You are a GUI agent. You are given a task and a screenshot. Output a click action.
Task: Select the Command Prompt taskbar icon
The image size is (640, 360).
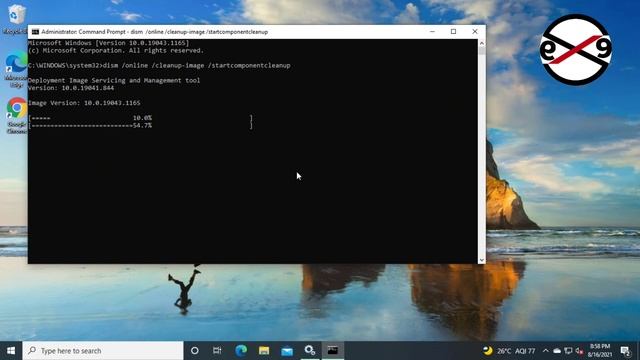[x=333, y=351]
